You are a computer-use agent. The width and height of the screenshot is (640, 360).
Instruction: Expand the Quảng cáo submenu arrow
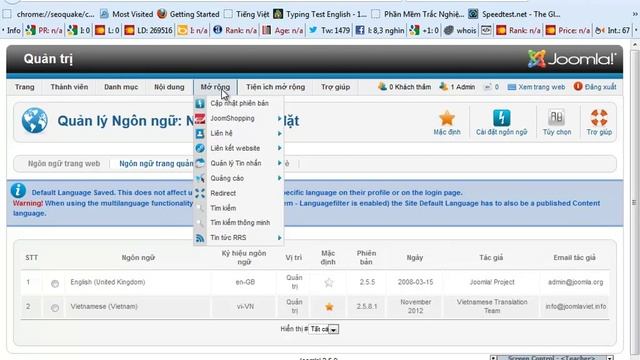click(280, 178)
